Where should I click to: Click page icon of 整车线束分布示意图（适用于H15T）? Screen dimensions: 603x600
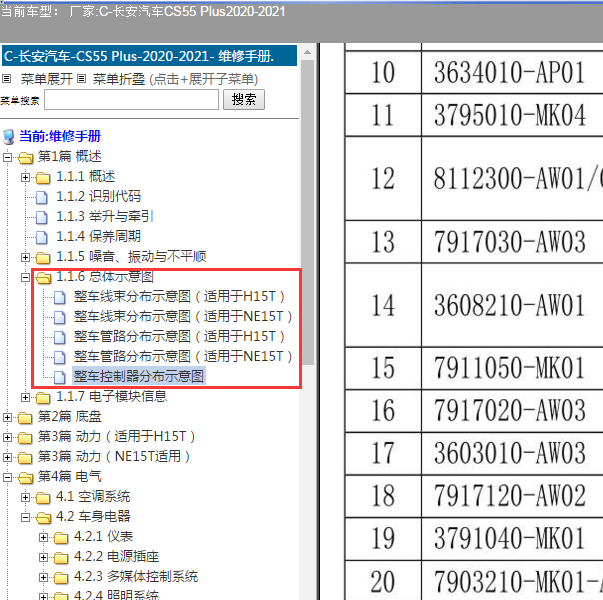[60, 297]
